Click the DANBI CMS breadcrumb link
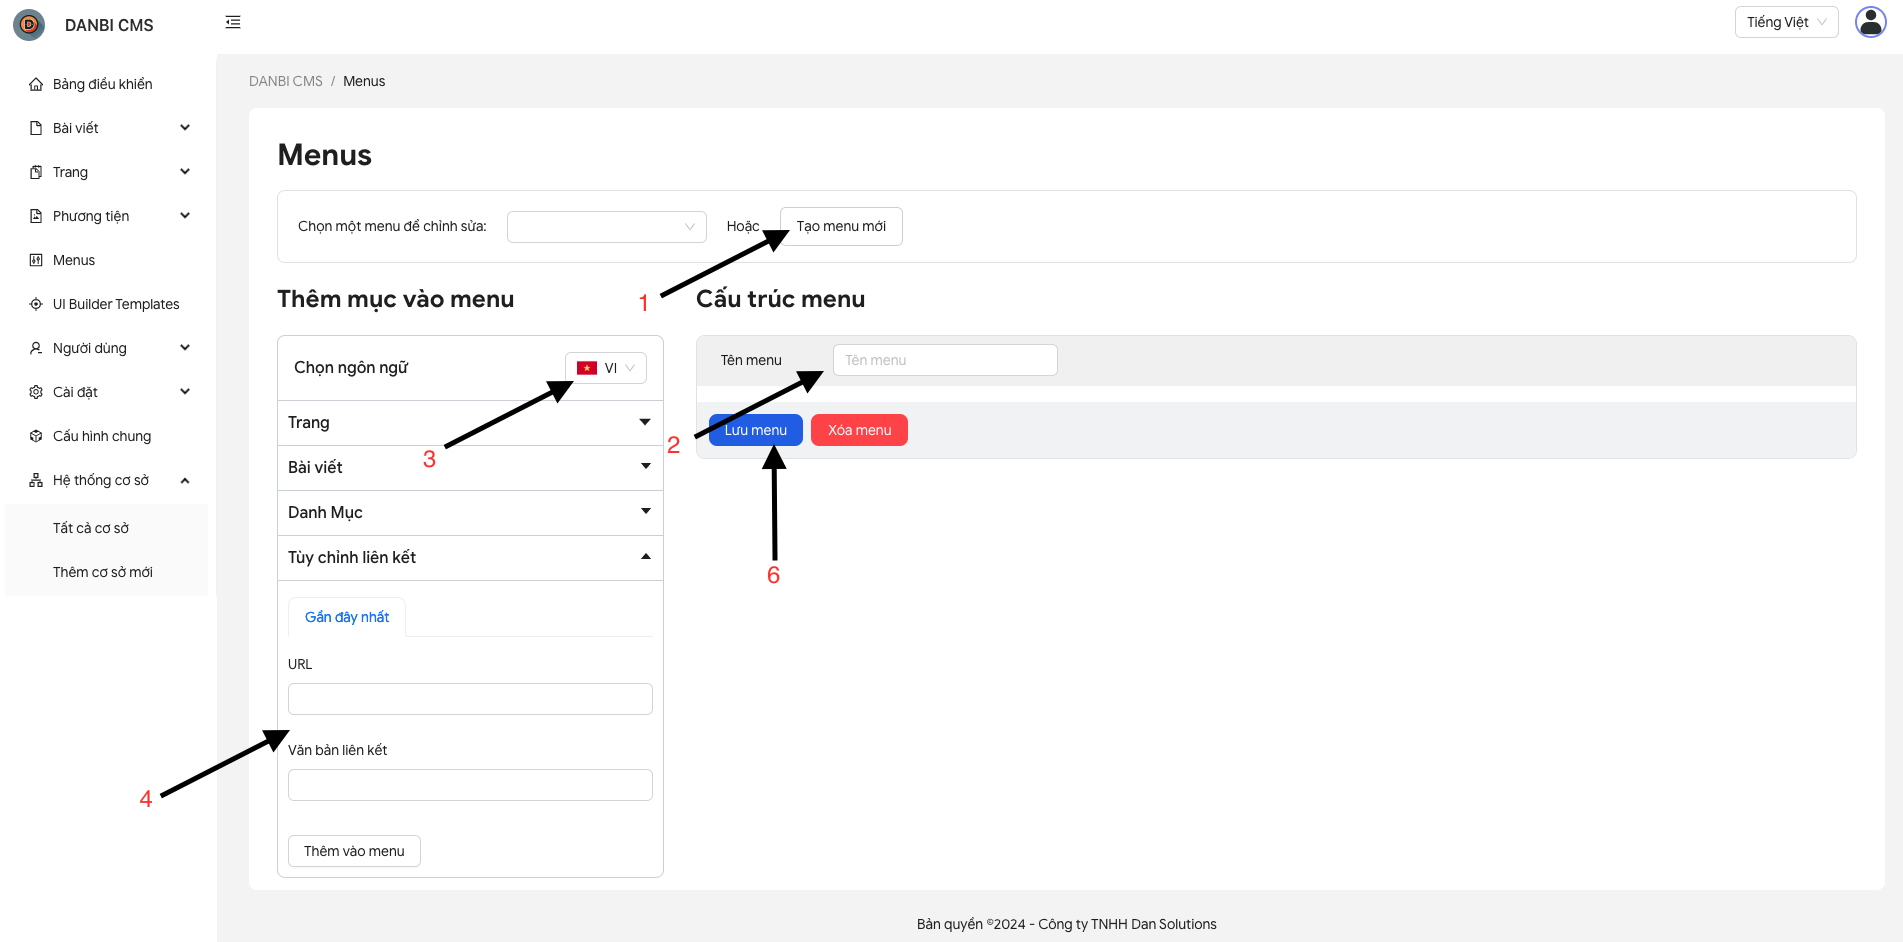 pyautogui.click(x=286, y=81)
